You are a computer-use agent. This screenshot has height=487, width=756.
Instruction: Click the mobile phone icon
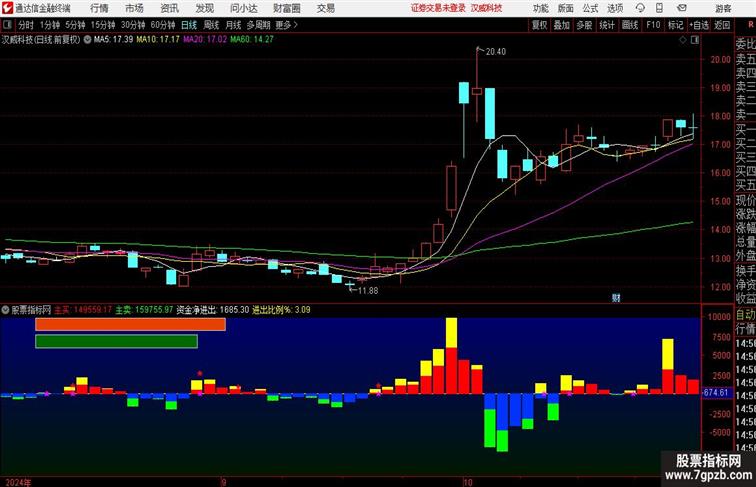659,8
